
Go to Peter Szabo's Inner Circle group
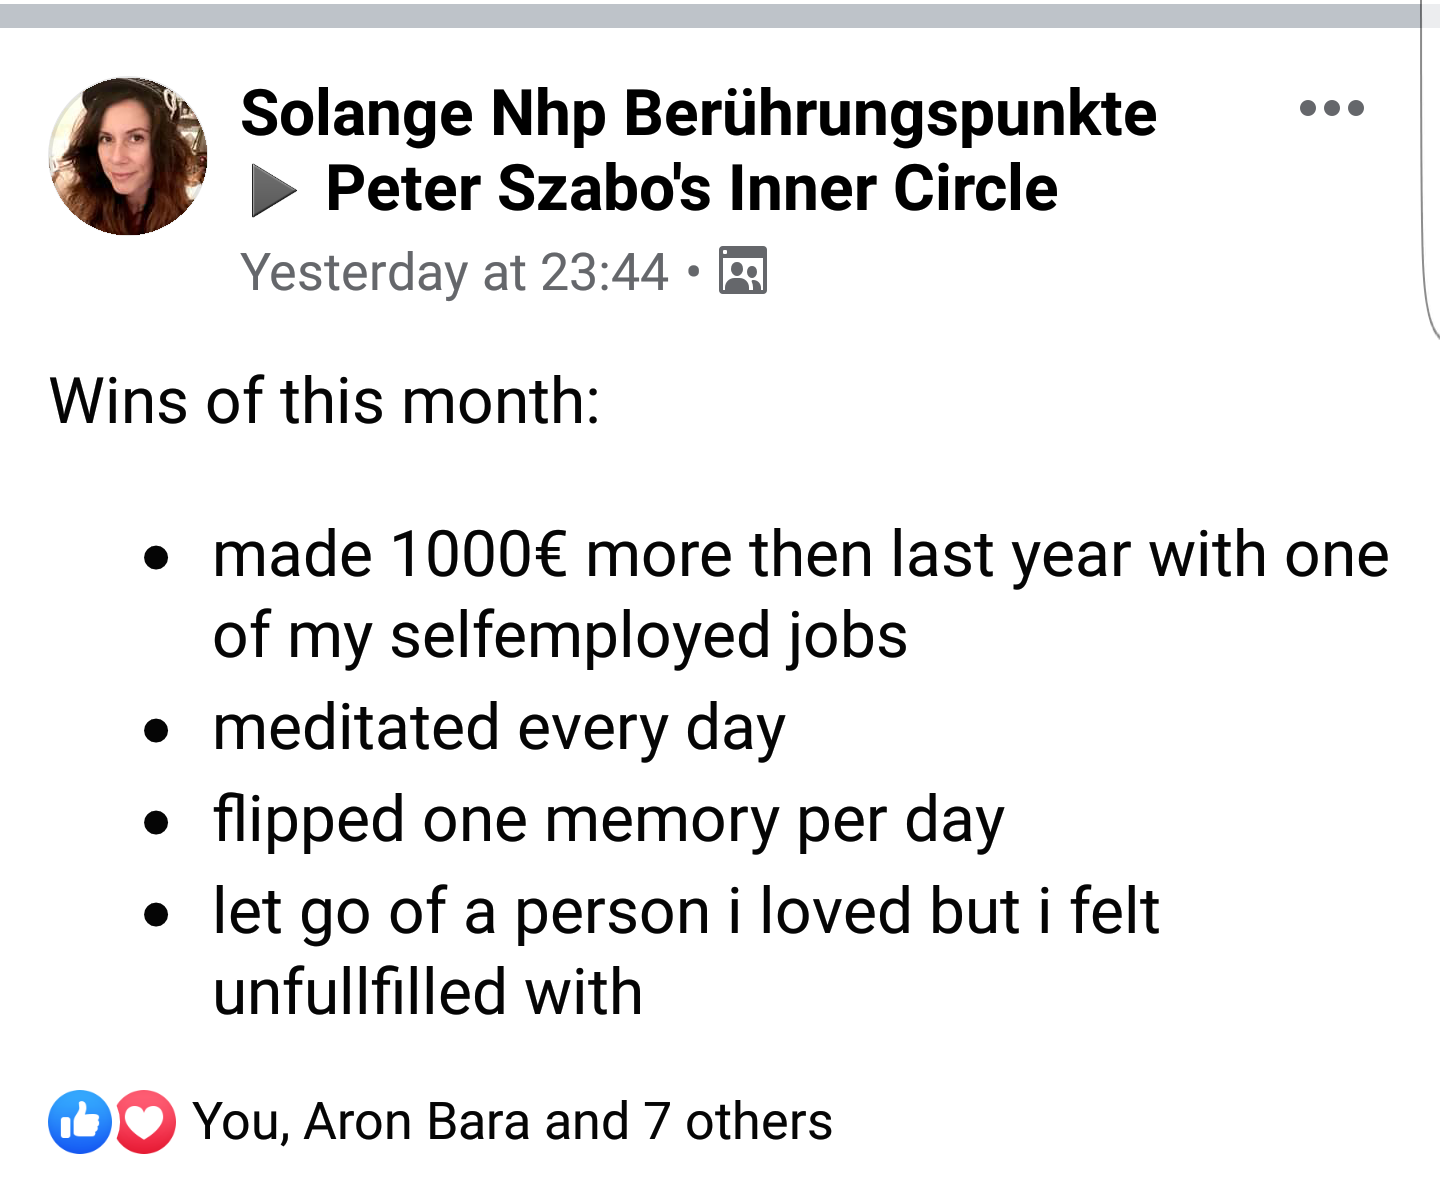point(691,189)
